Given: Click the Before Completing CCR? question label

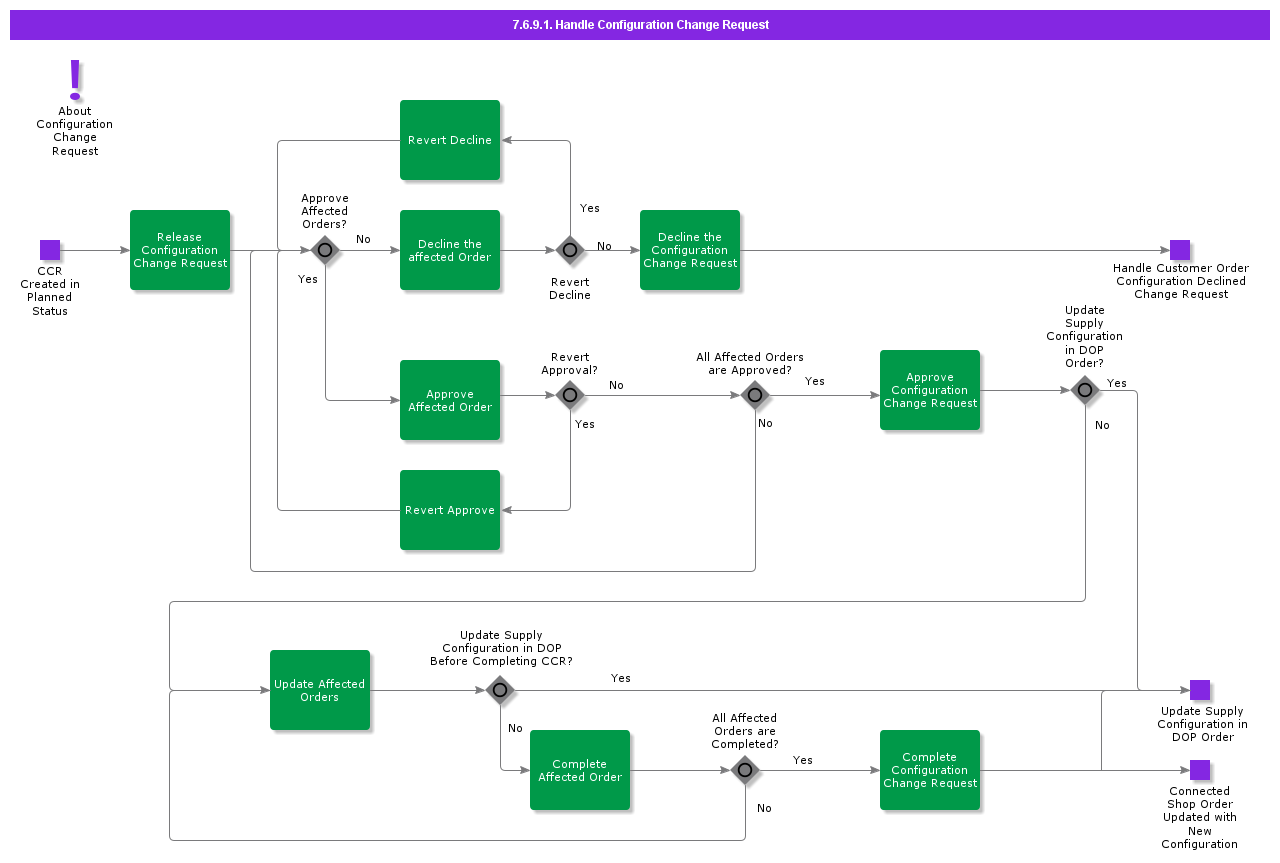Looking at the screenshot, I should (501, 648).
